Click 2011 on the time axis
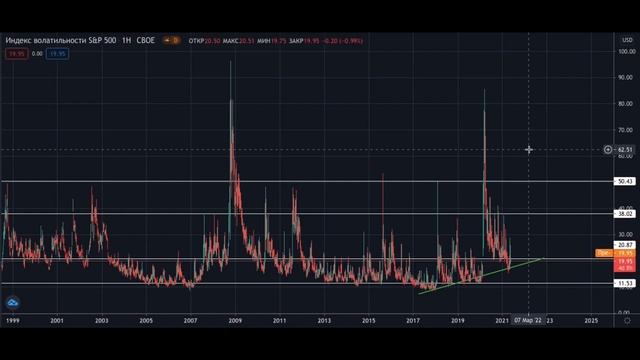640x360 pixels. (x=280, y=321)
